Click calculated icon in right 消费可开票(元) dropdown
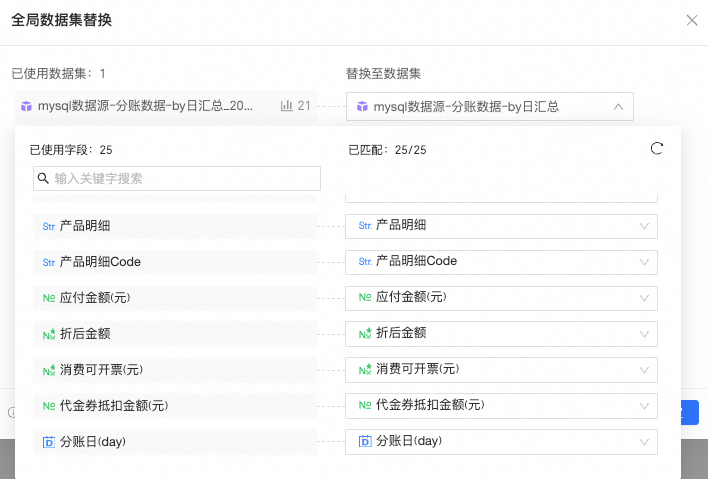 365,369
